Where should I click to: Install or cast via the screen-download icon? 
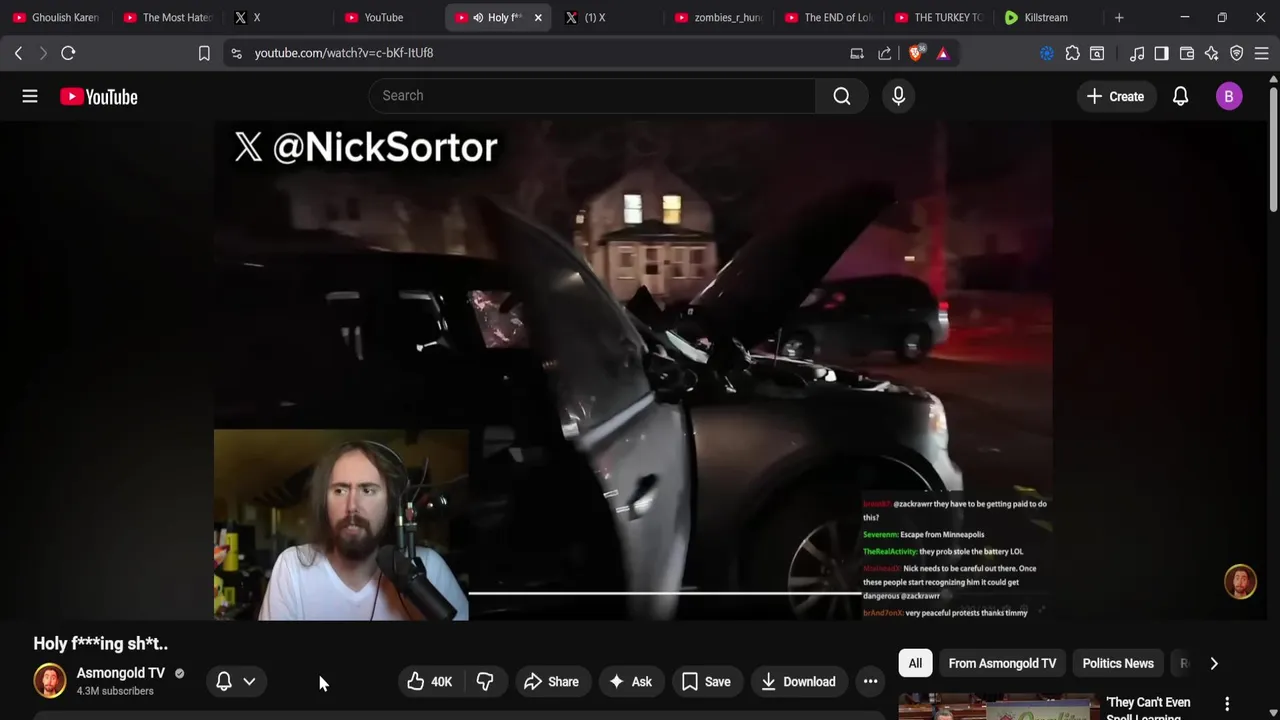[x=857, y=53]
